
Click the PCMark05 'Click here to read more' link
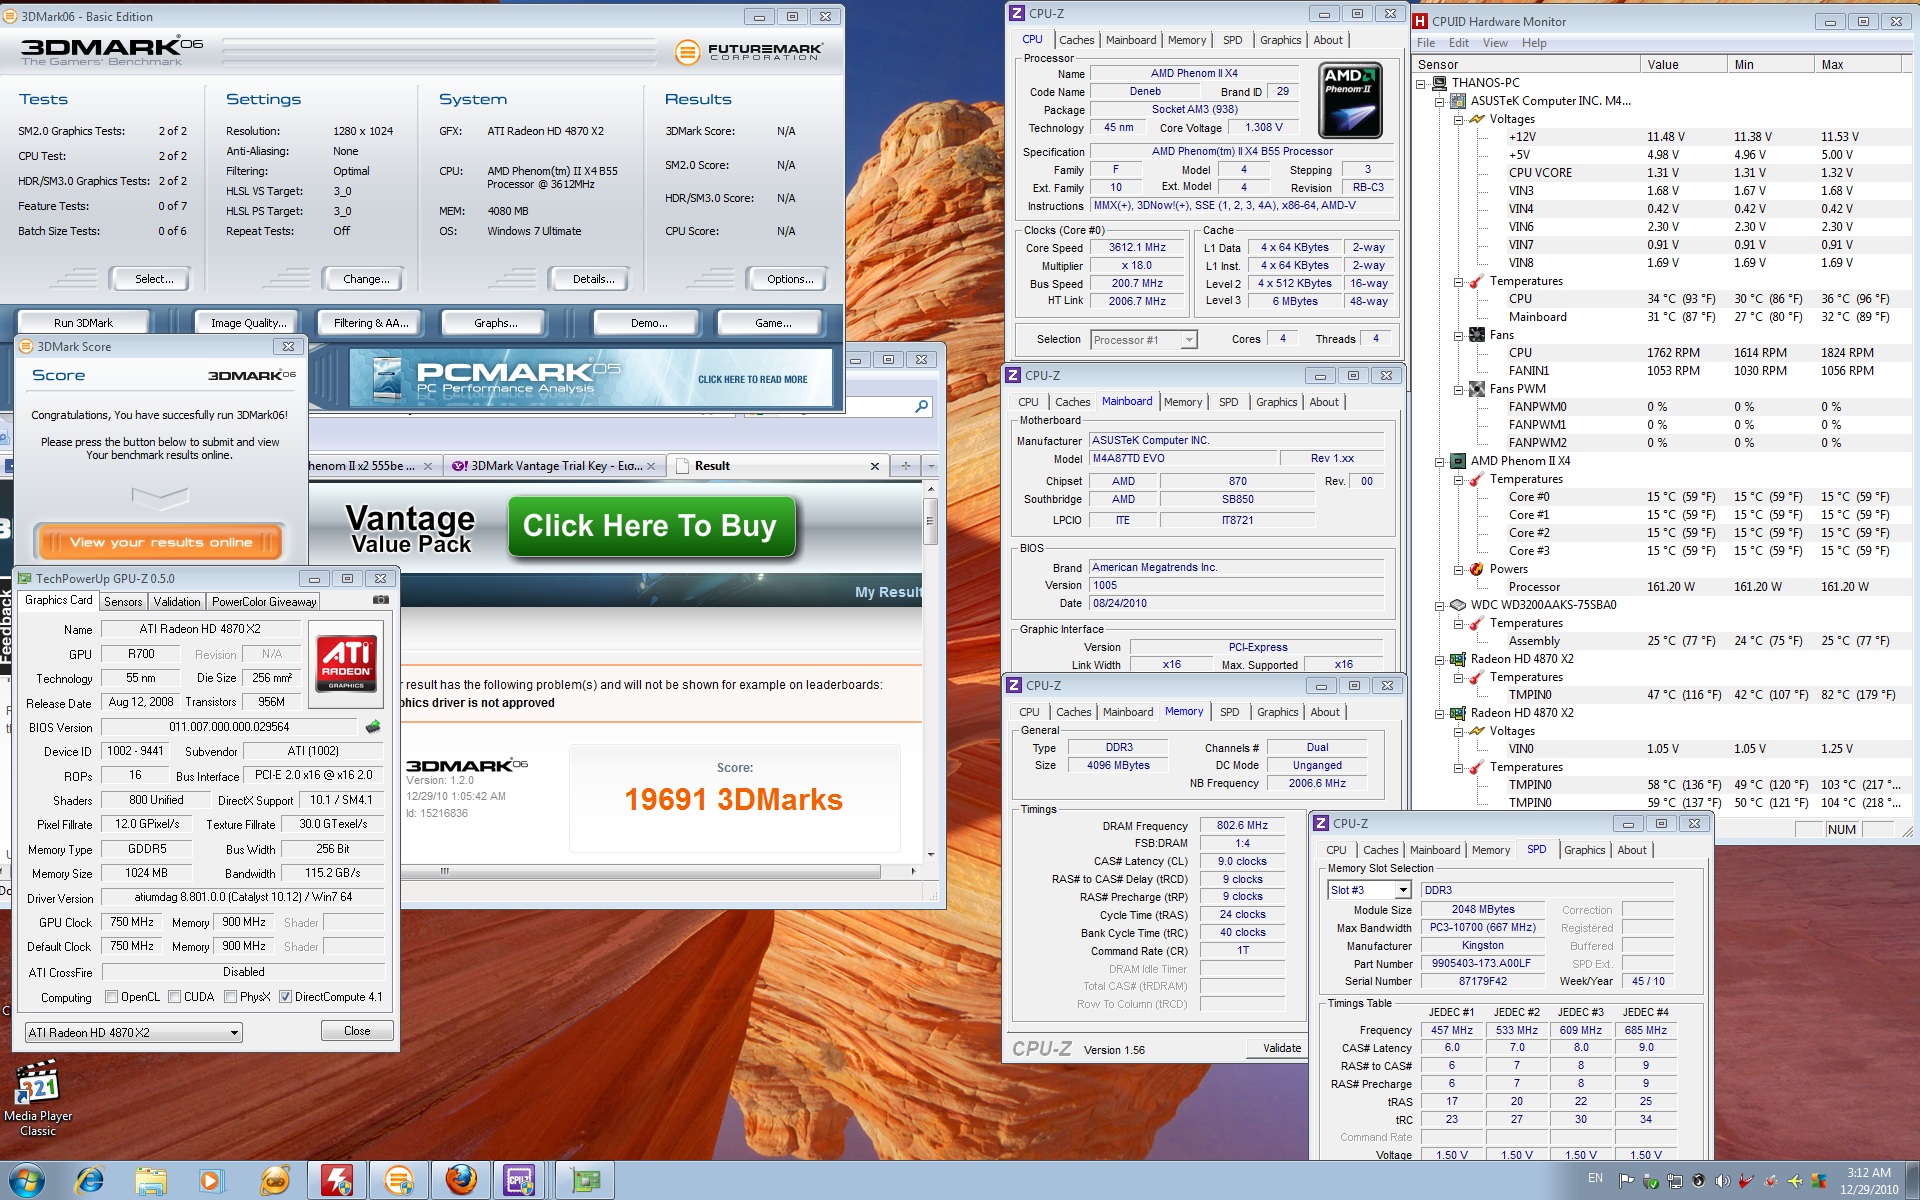[x=752, y=380]
